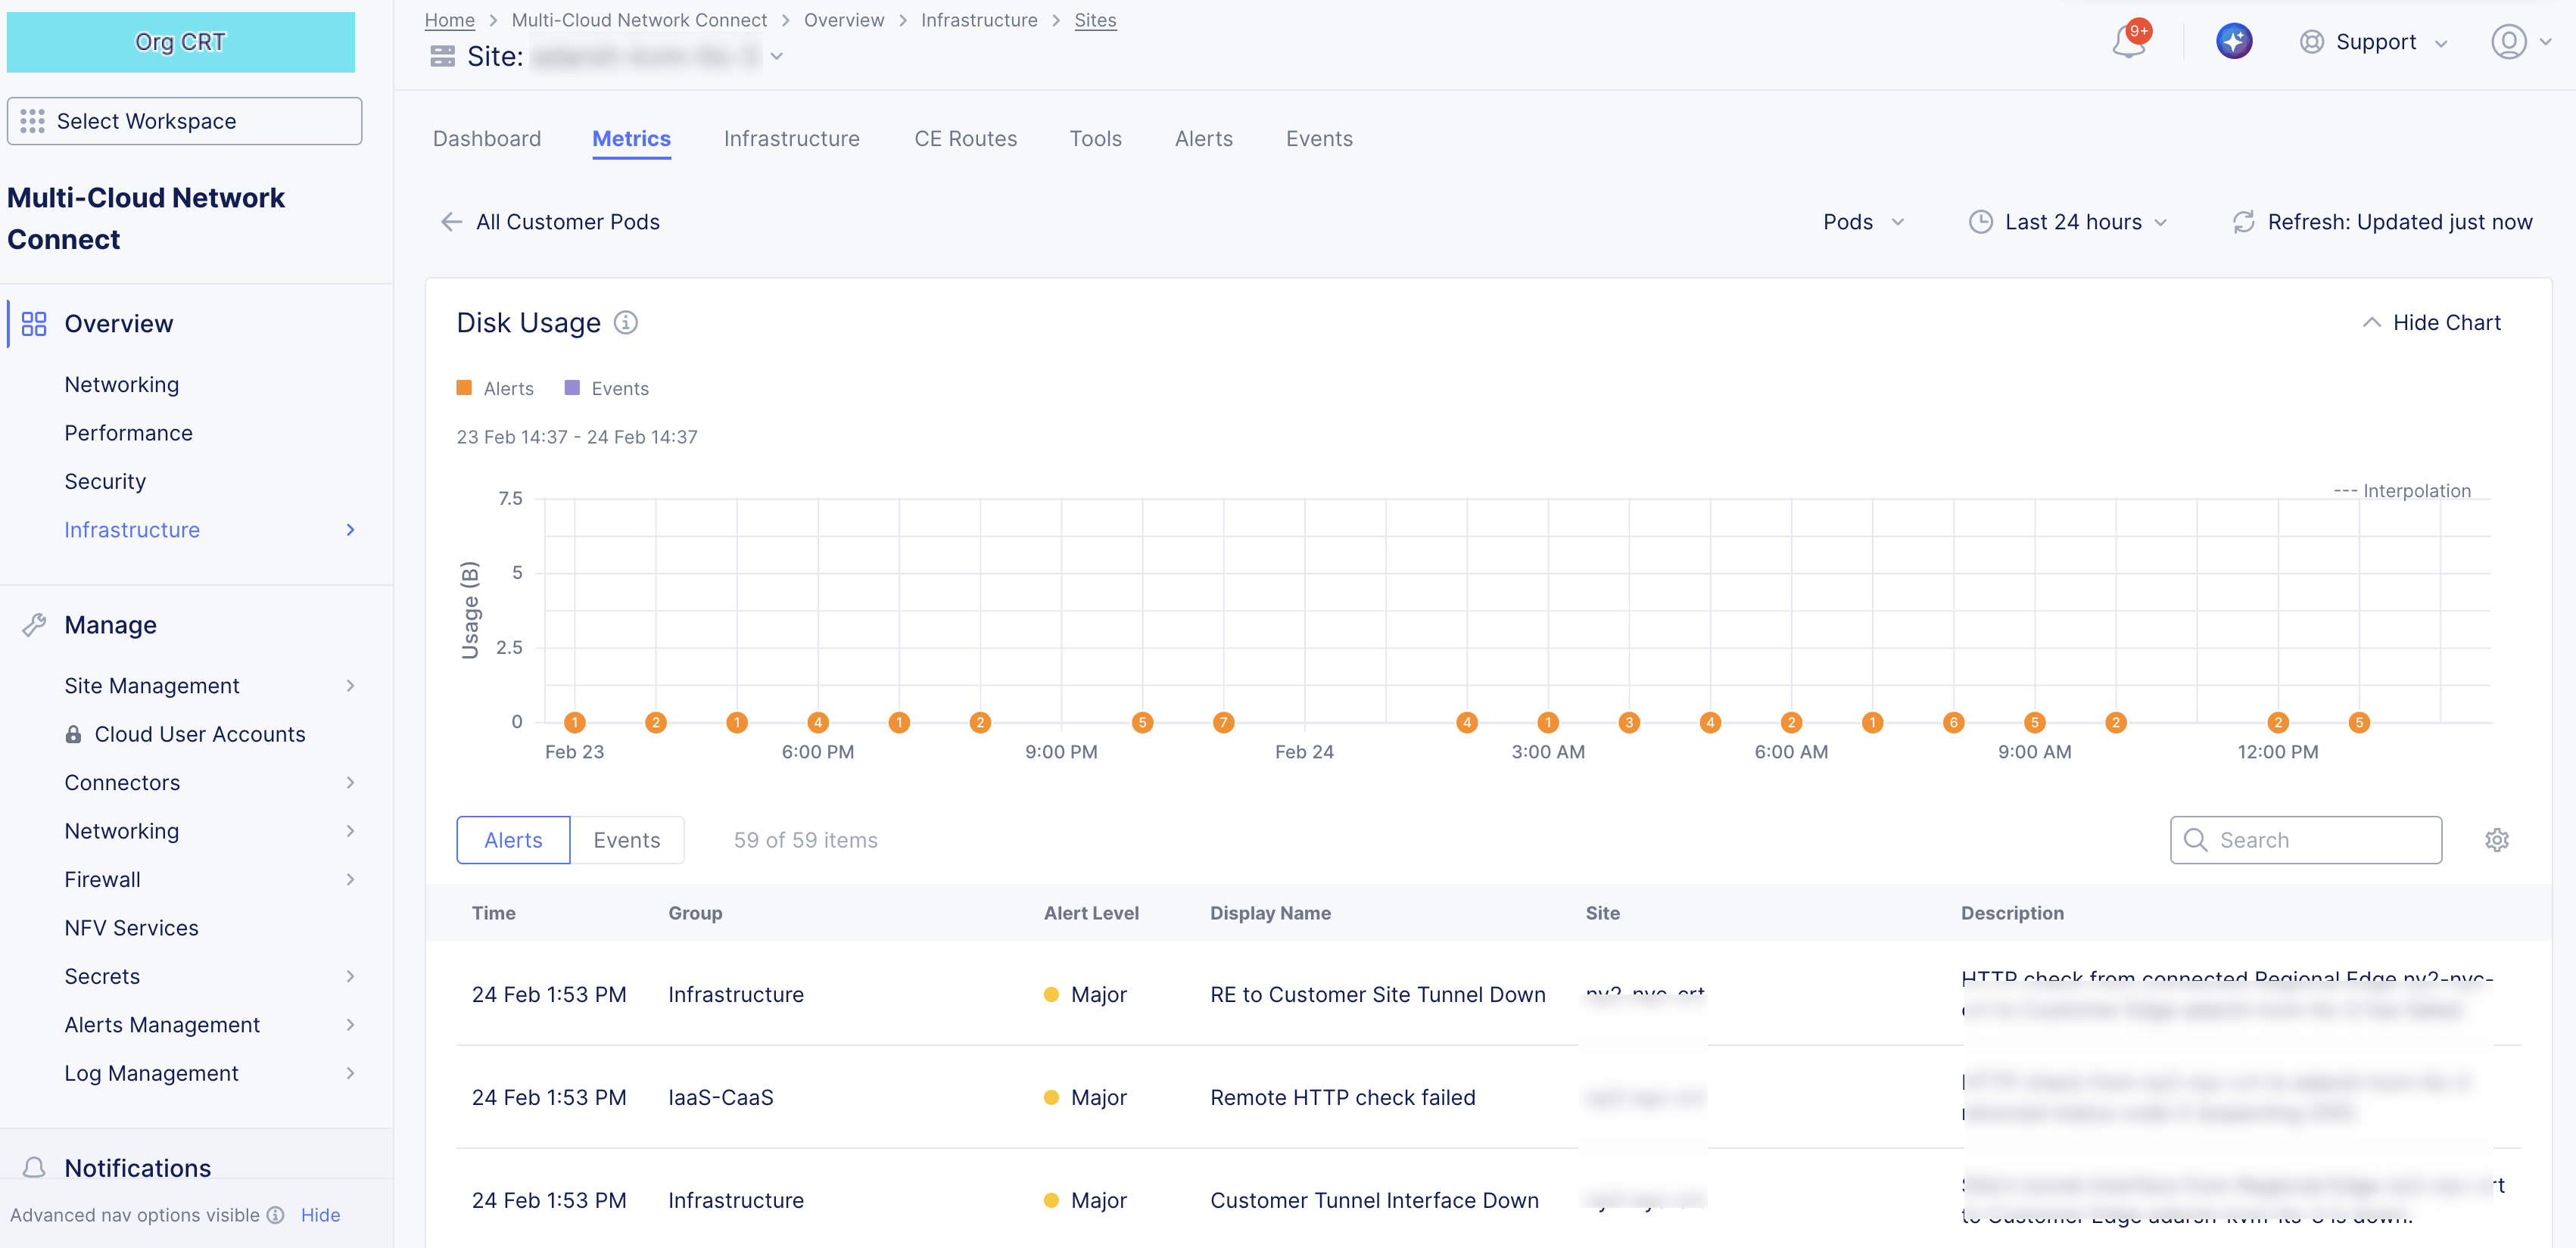This screenshot has height=1248, width=2576.
Task: Click the Sites breadcrumb link
Action: pos(1095,20)
